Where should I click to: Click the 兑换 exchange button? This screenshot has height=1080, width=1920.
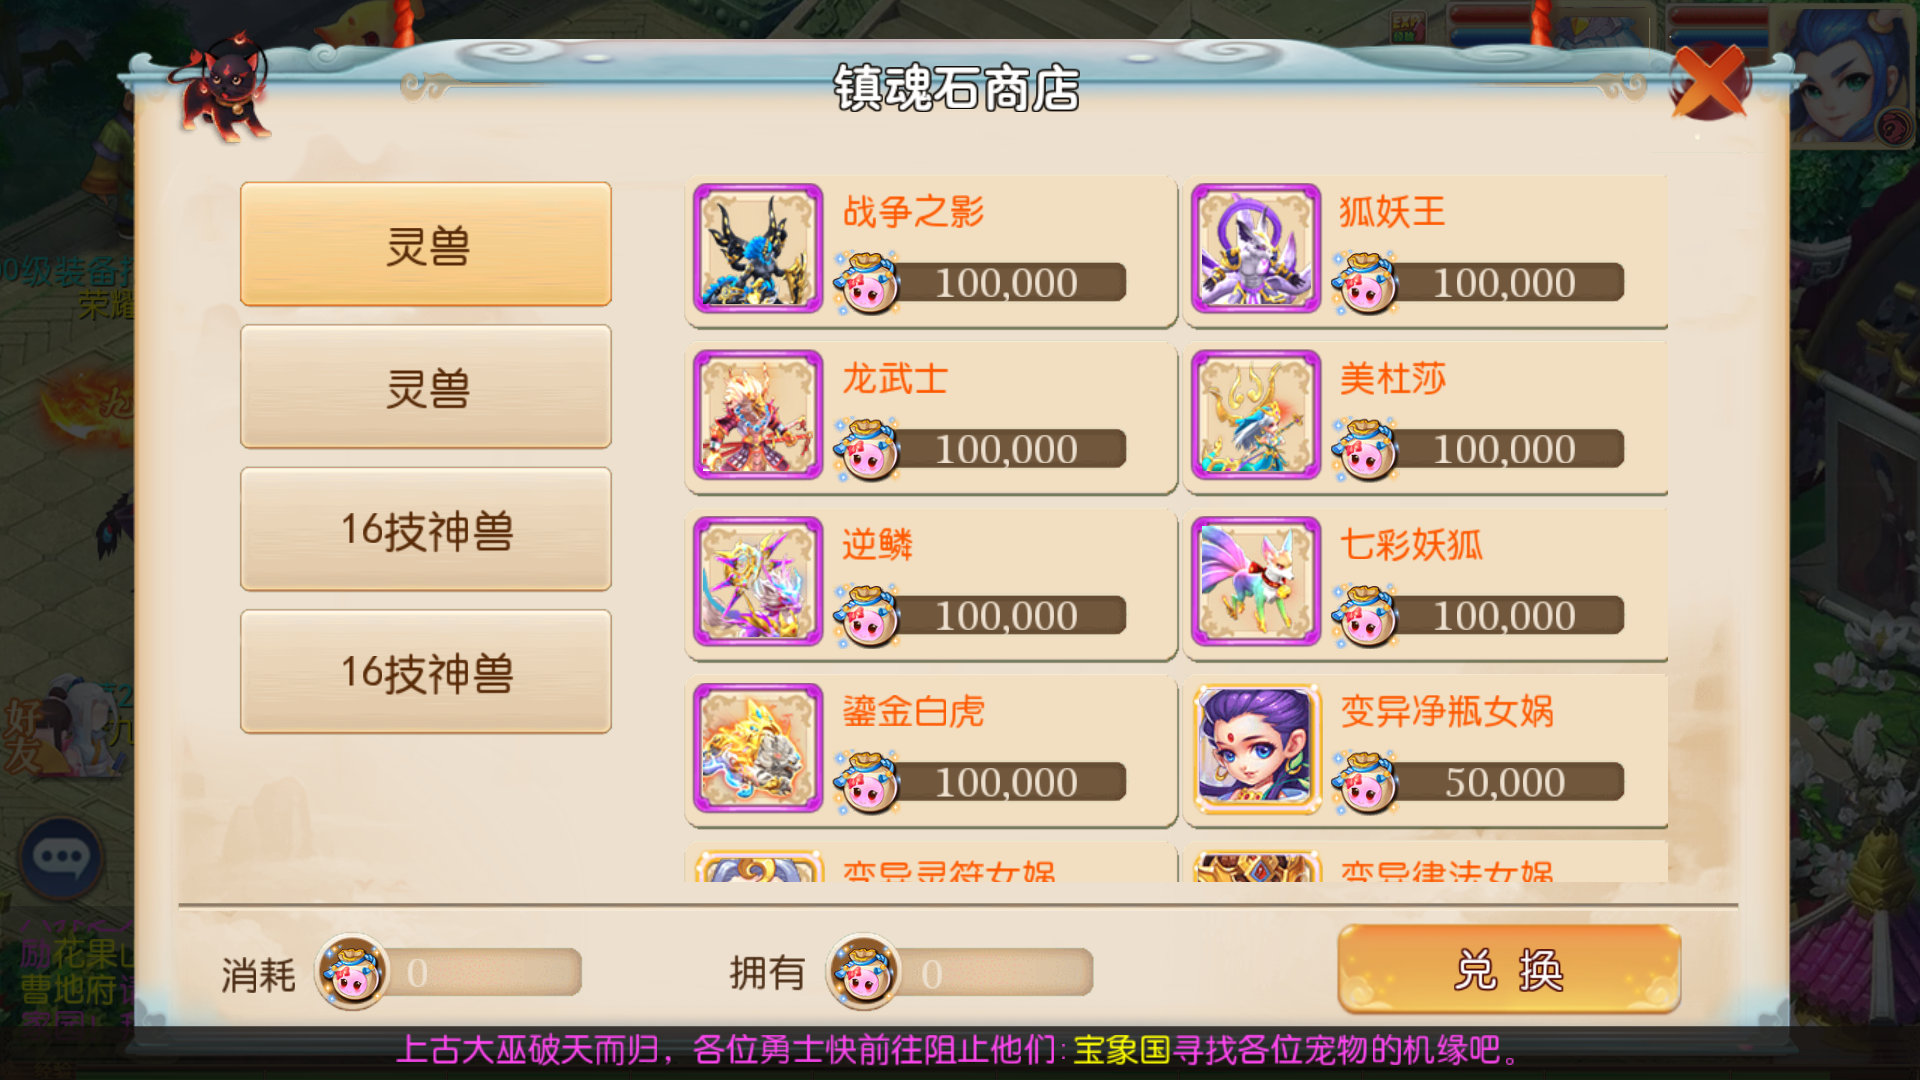(1509, 969)
